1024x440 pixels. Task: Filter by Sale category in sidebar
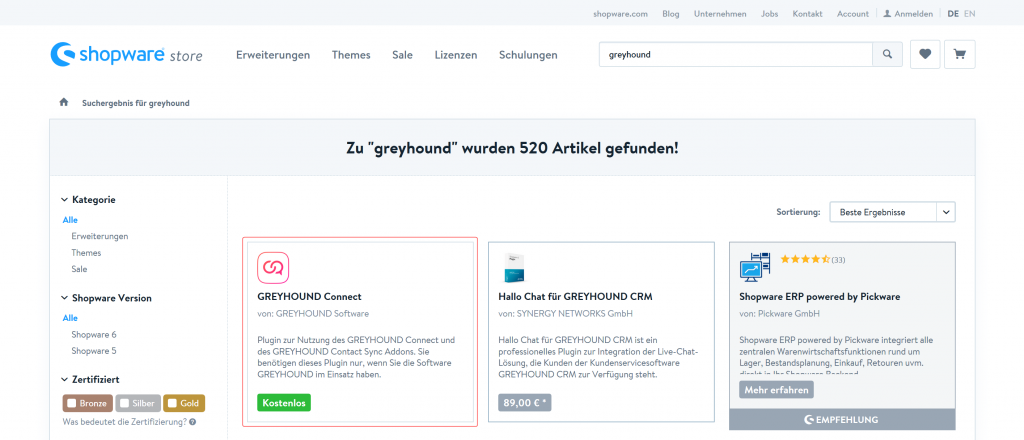(79, 269)
